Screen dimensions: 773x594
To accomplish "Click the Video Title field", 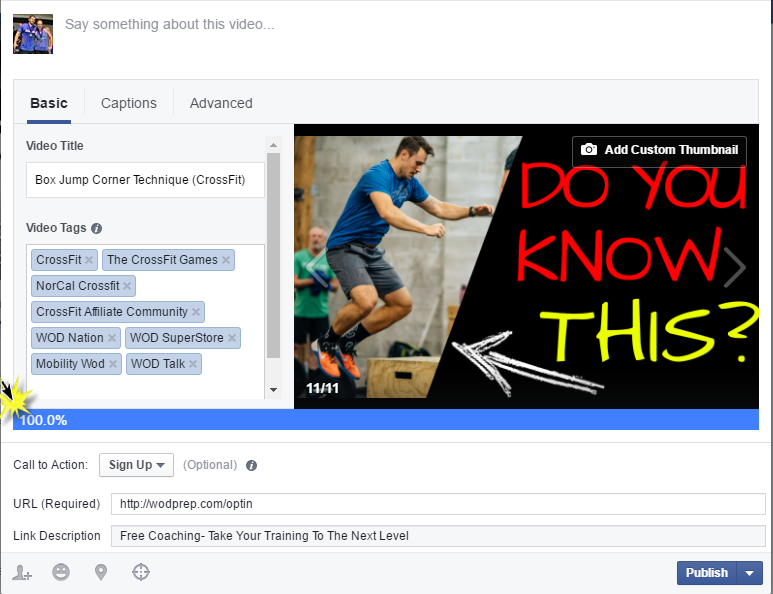I will (145, 180).
